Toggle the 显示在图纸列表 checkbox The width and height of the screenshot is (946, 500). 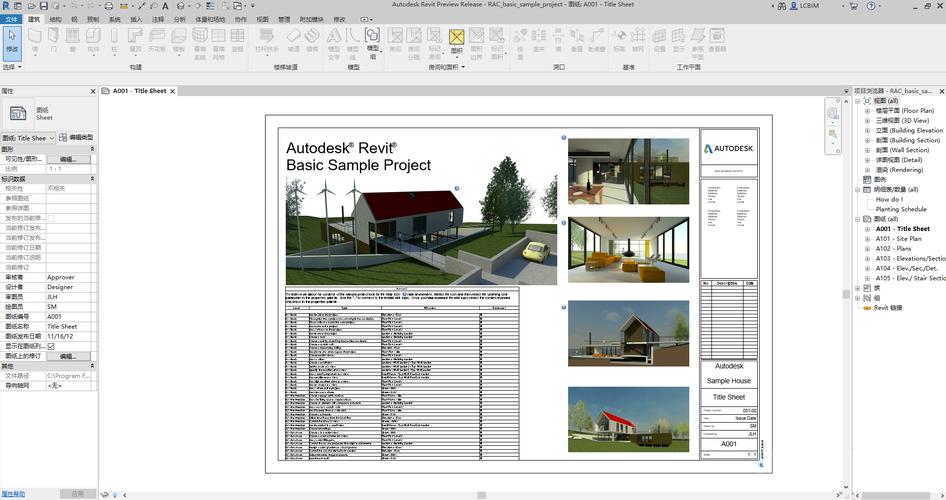tap(51, 346)
